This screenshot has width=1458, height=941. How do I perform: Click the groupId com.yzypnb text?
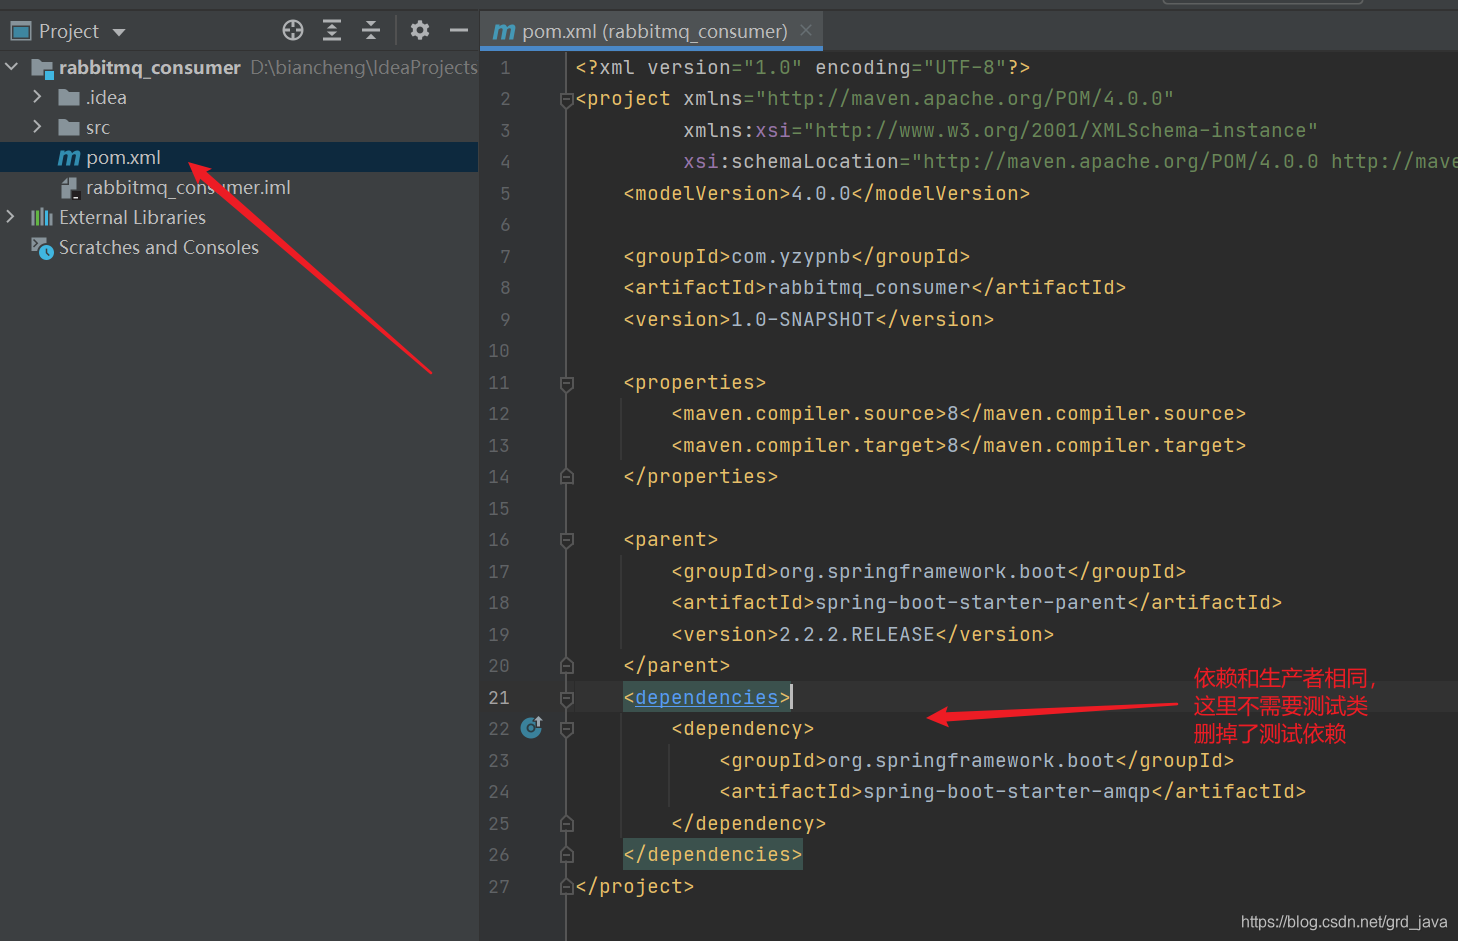(x=797, y=256)
